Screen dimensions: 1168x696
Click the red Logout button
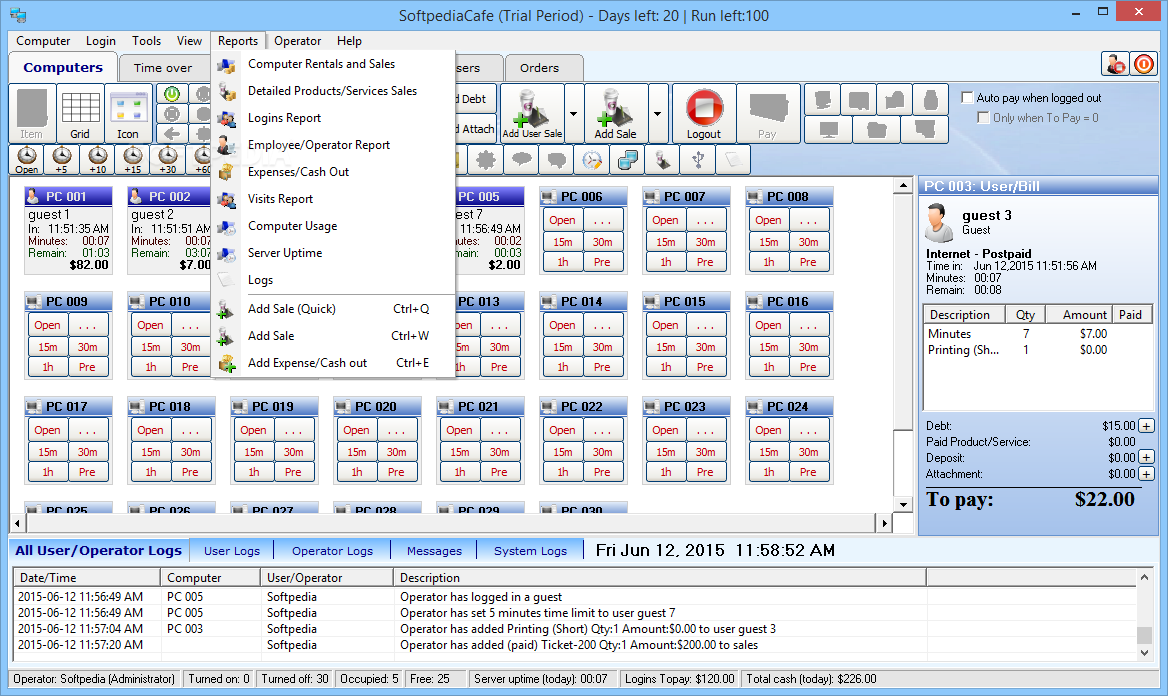click(704, 113)
